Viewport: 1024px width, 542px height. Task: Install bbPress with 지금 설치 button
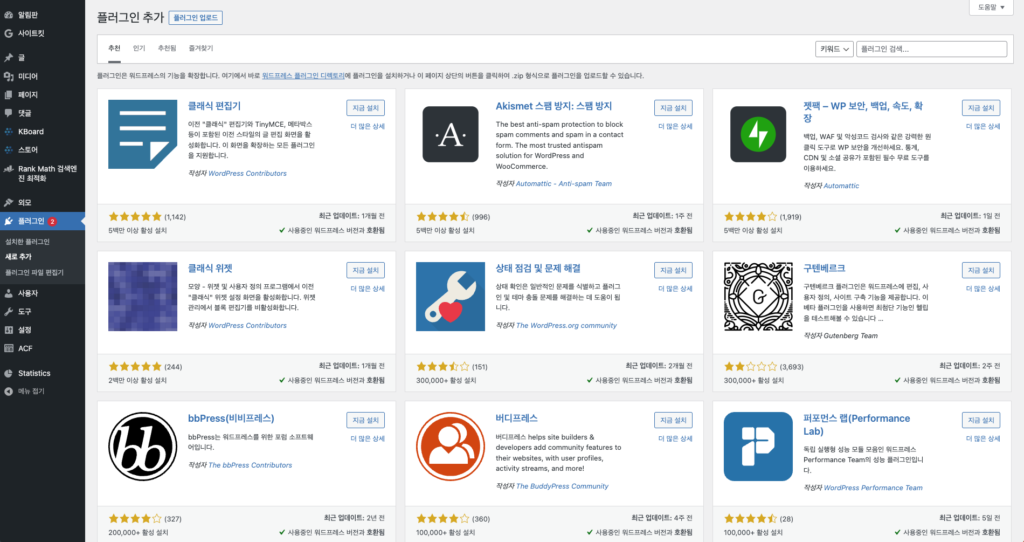click(366, 420)
